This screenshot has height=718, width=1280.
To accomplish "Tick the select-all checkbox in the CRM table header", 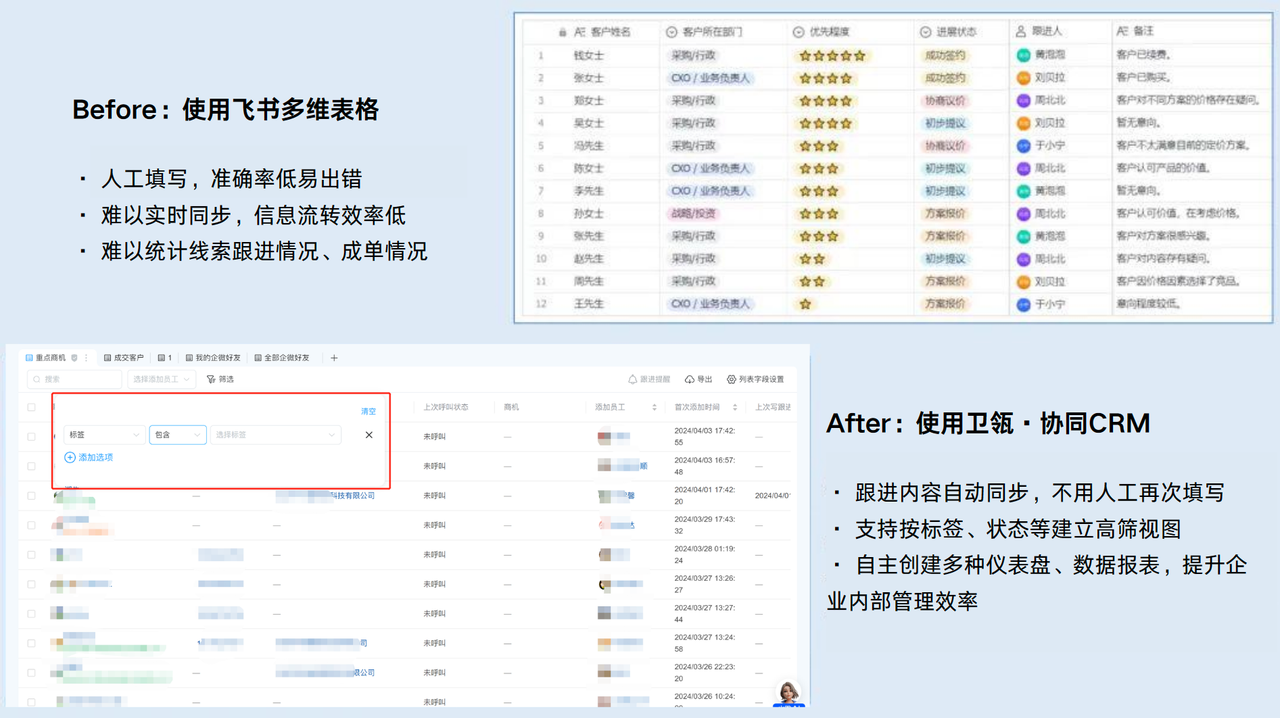I will (32, 408).
